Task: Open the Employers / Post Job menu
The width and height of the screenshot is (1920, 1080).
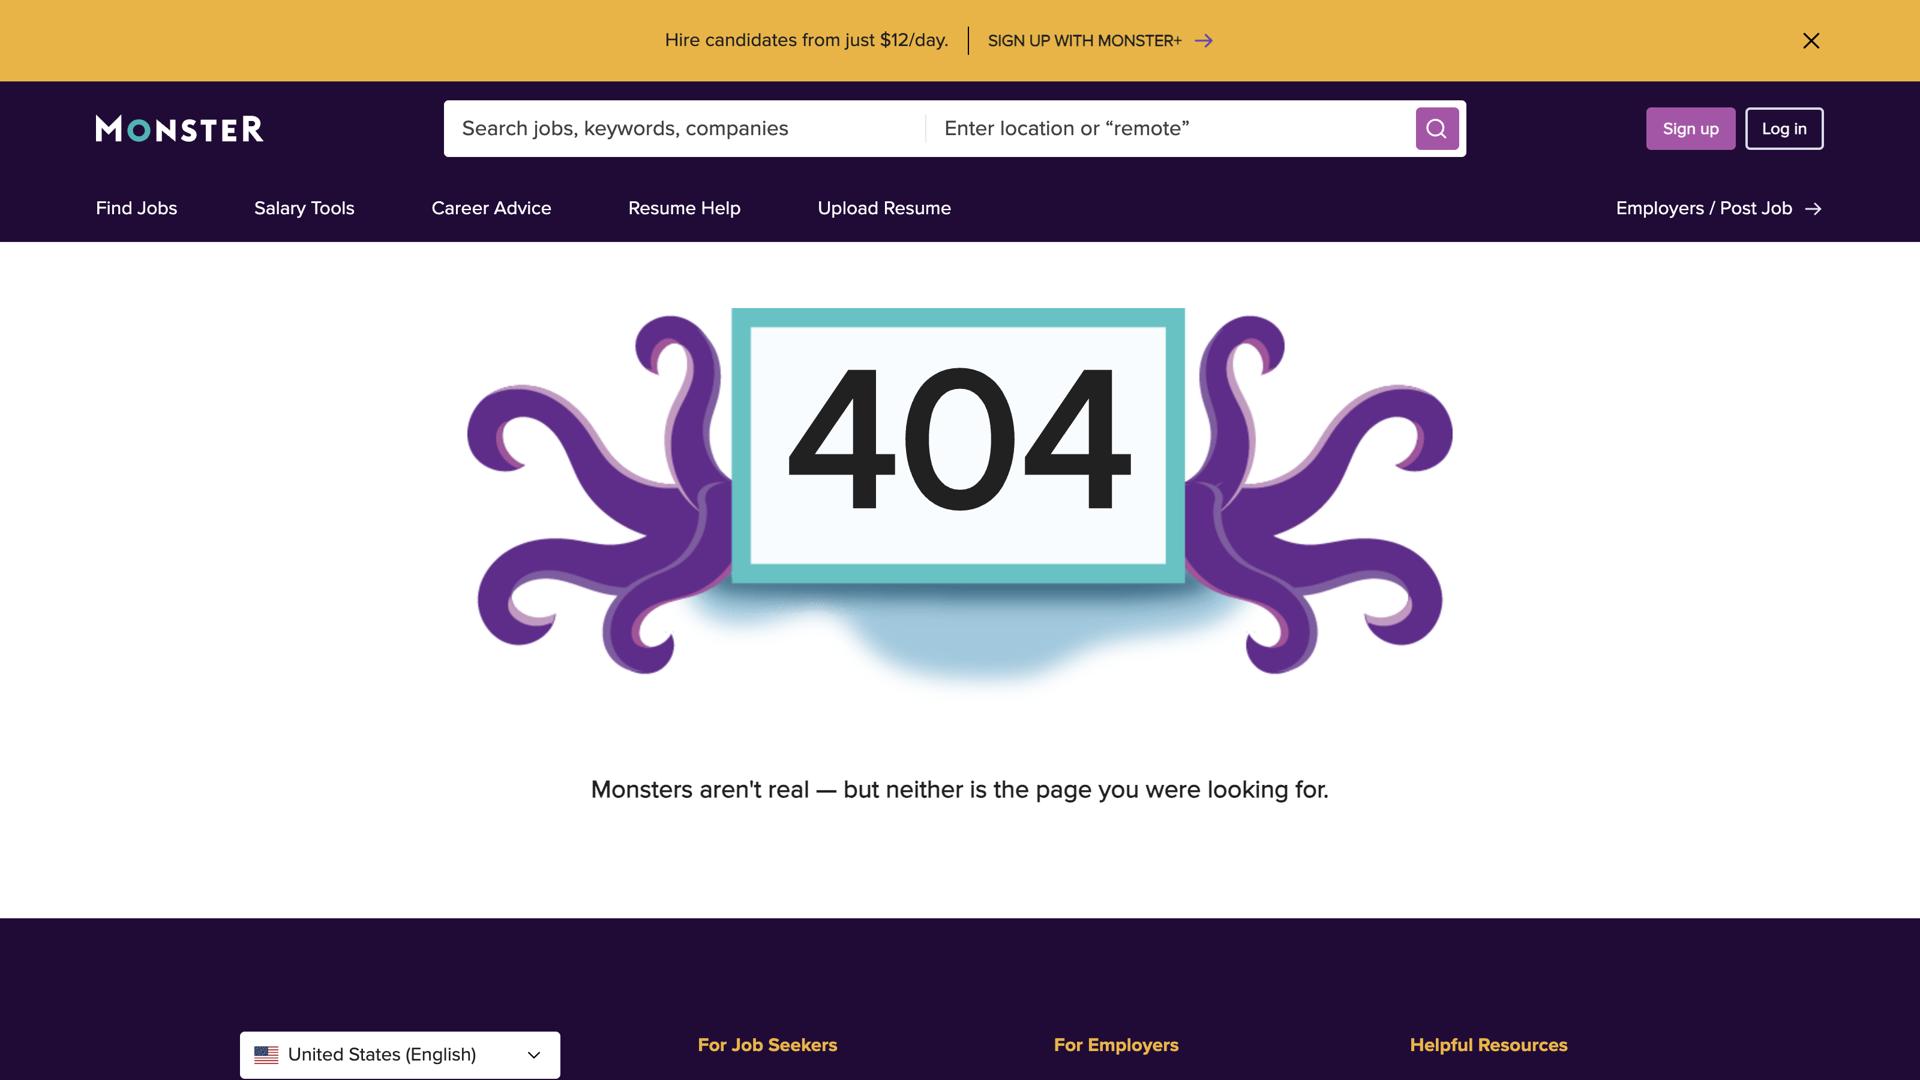Action: click(1703, 208)
